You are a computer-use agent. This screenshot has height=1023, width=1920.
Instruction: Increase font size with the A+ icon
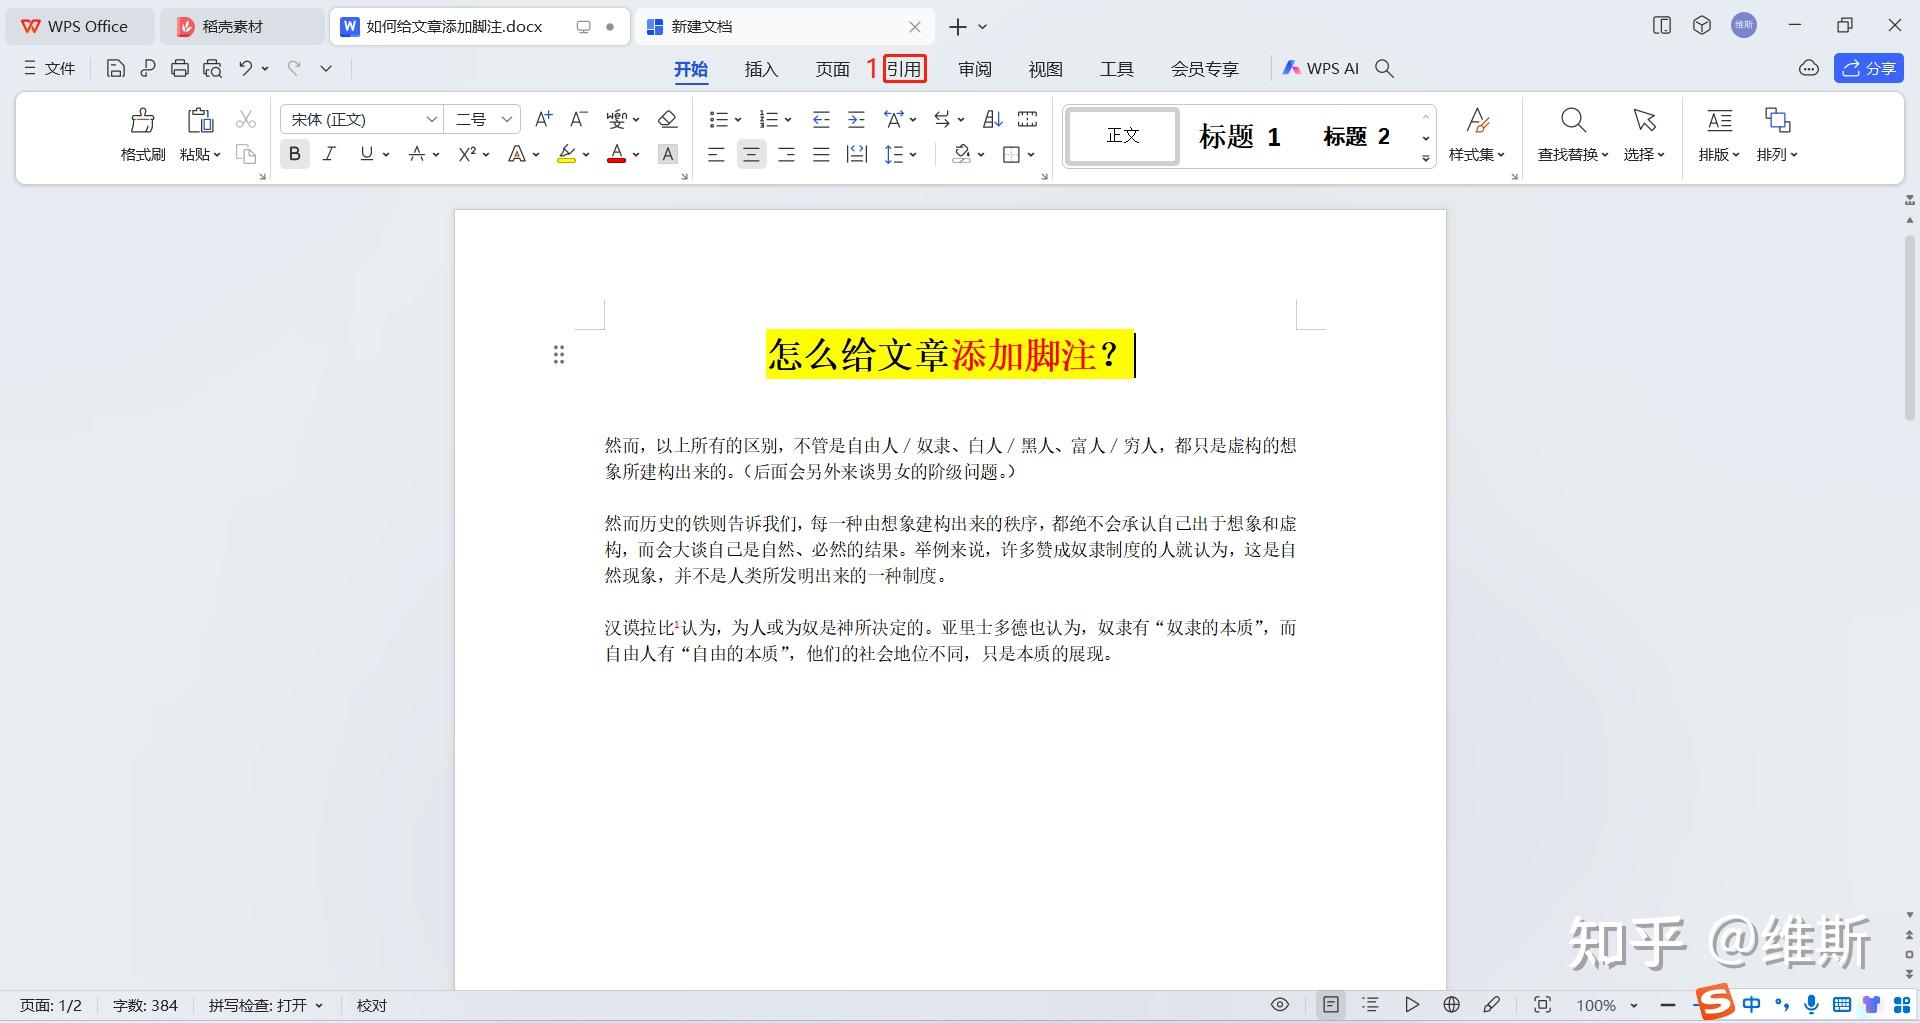click(x=543, y=119)
